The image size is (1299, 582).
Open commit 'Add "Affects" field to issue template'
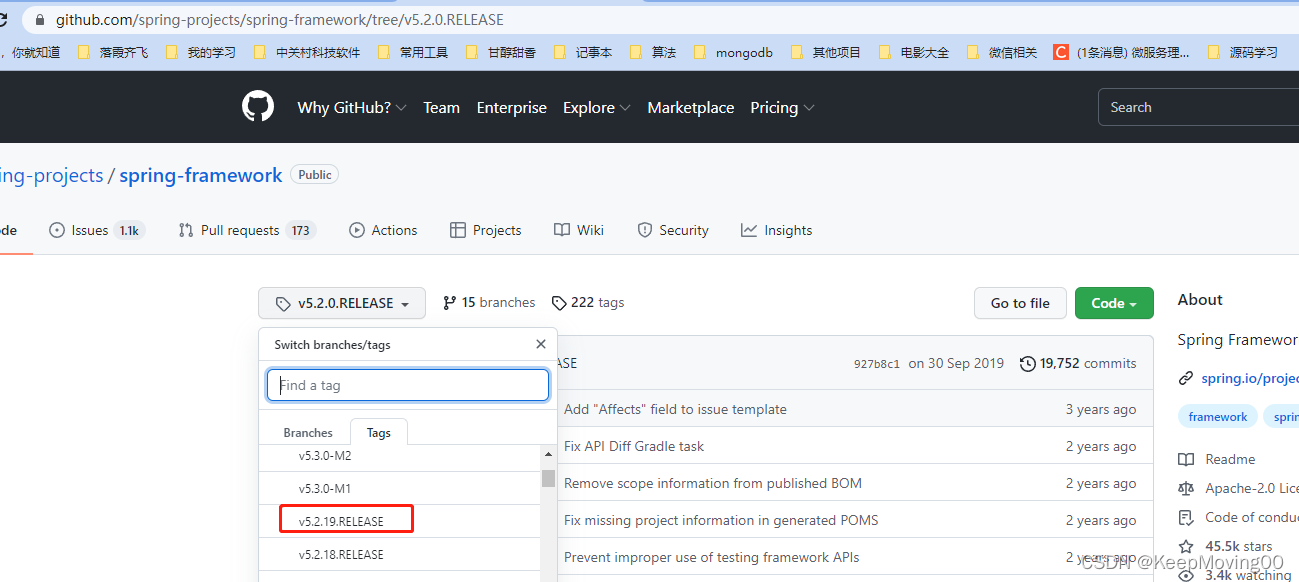(675, 409)
